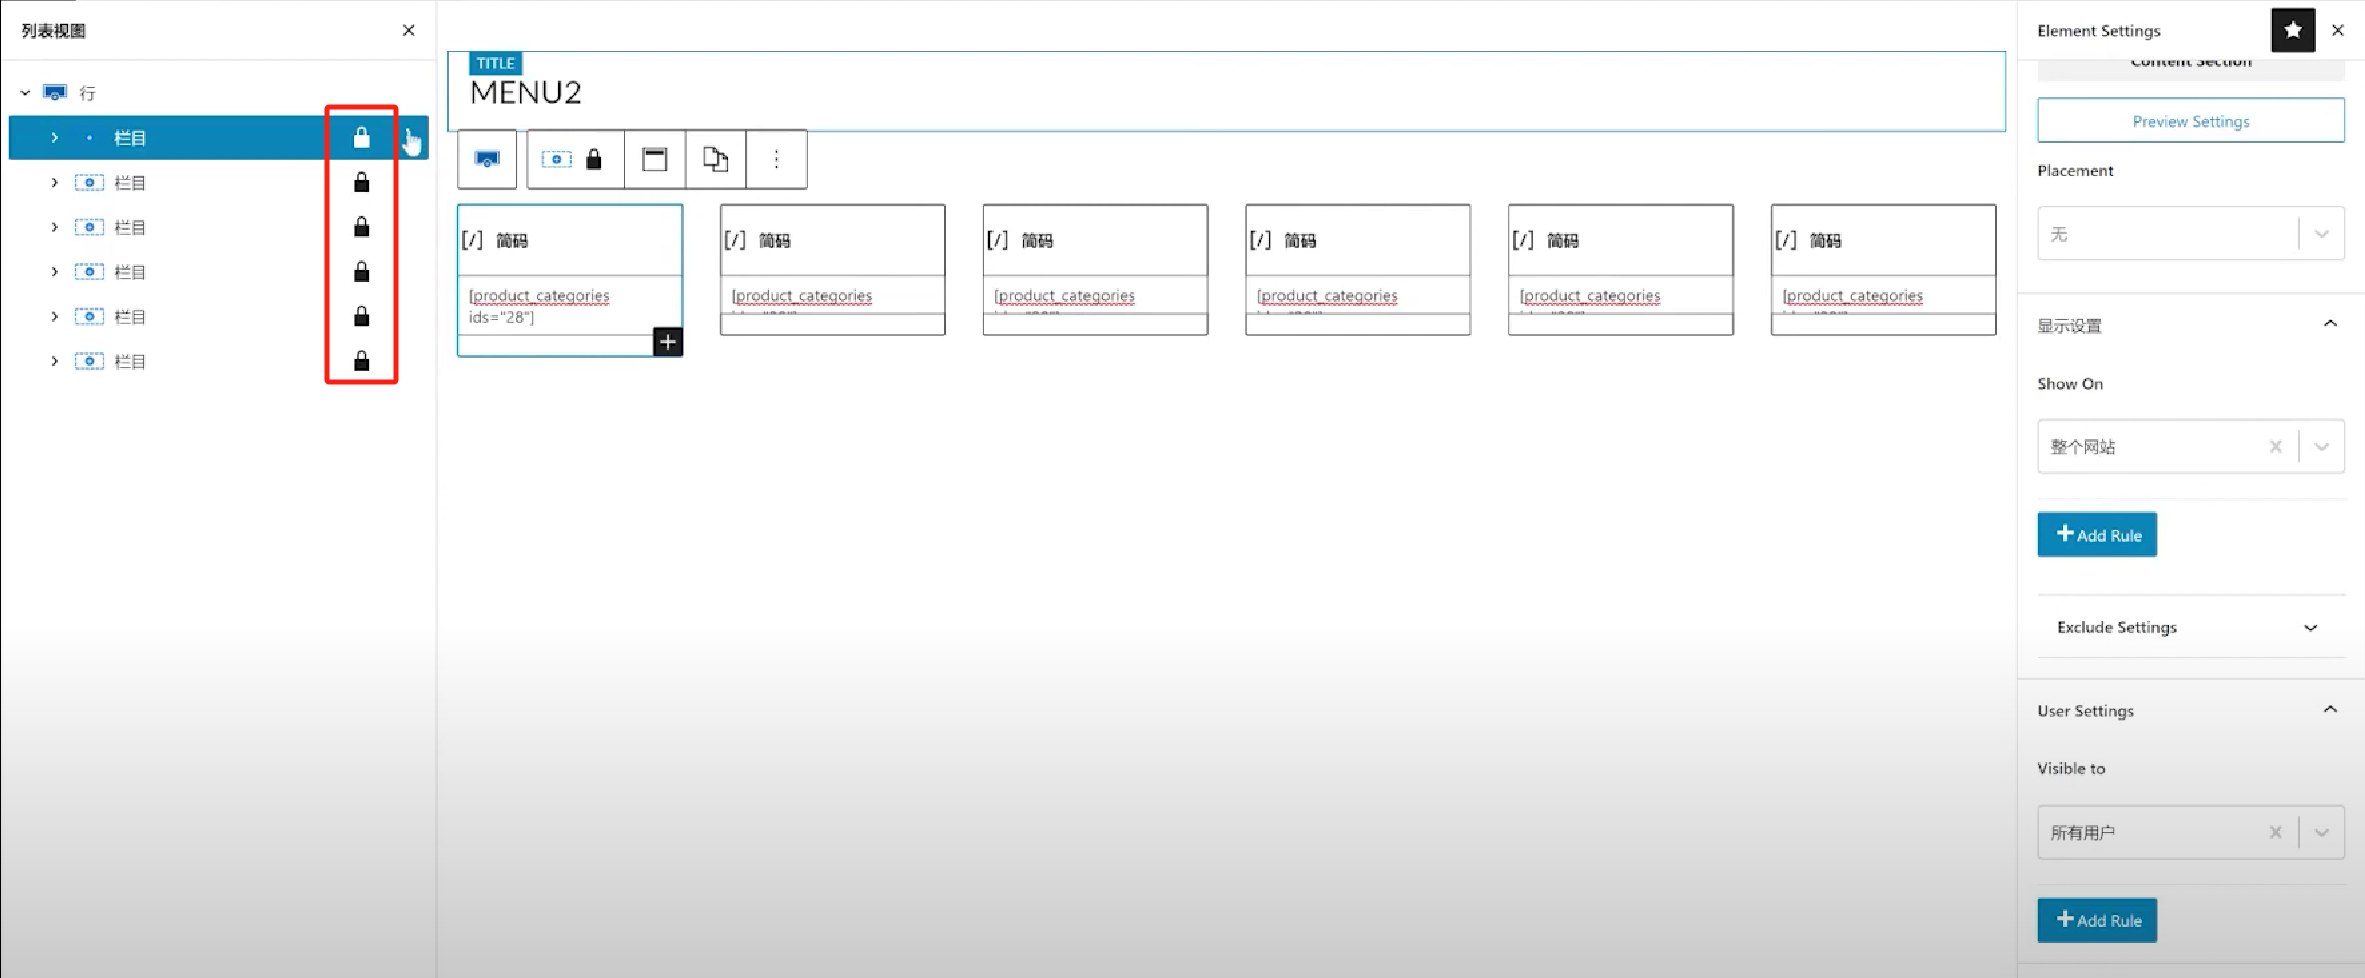Click the lock icon on the highlighted 栏目 row
The image size is (2365, 978).
[362, 138]
